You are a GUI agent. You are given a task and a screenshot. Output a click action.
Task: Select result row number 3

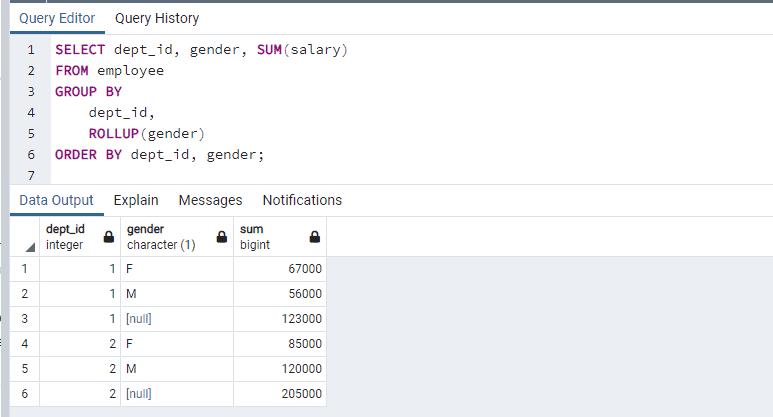(x=24, y=319)
